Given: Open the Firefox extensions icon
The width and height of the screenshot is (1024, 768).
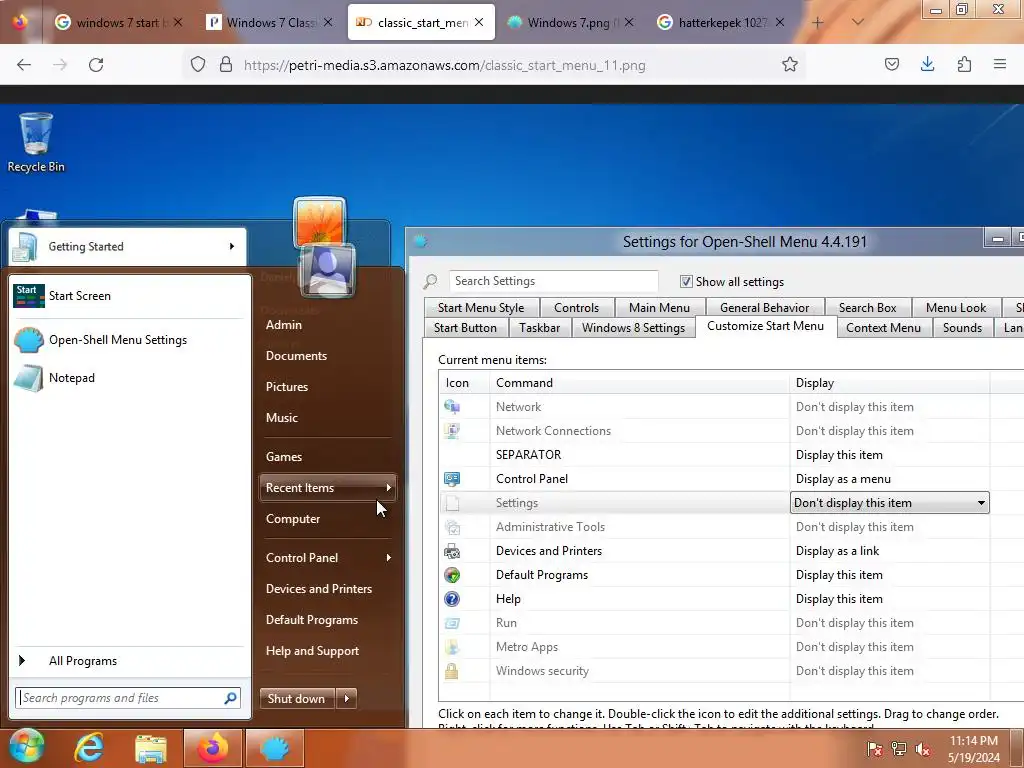Looking at the screenshot, I should click(x=964, y=64).
